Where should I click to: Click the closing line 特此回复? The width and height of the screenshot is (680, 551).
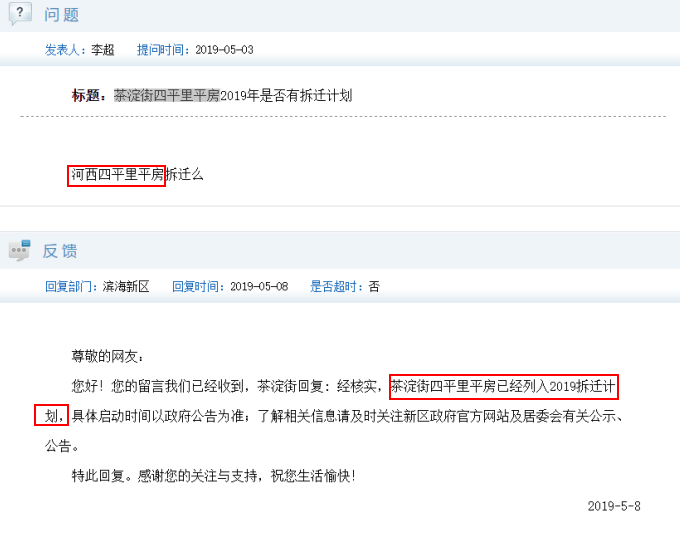click(214, 476)
